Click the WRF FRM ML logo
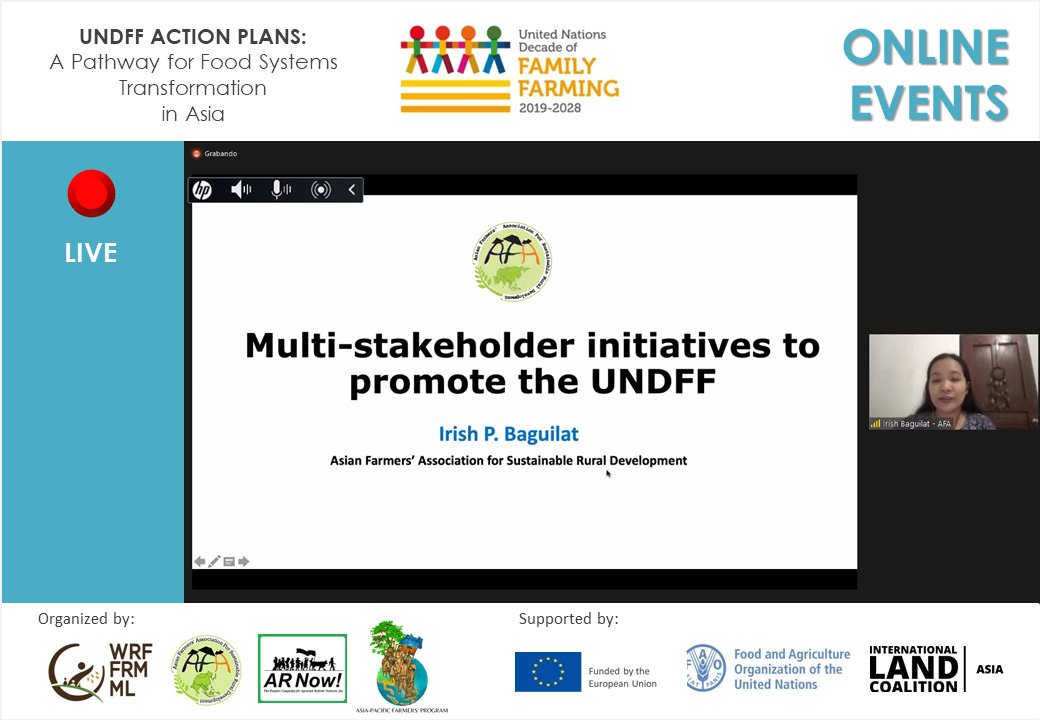This screenshot has height=720, width=1040. [100, 672]
